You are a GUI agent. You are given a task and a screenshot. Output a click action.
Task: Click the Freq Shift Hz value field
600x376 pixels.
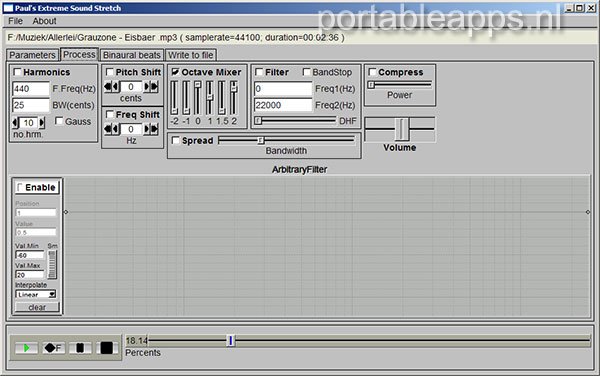click(131, 129)
